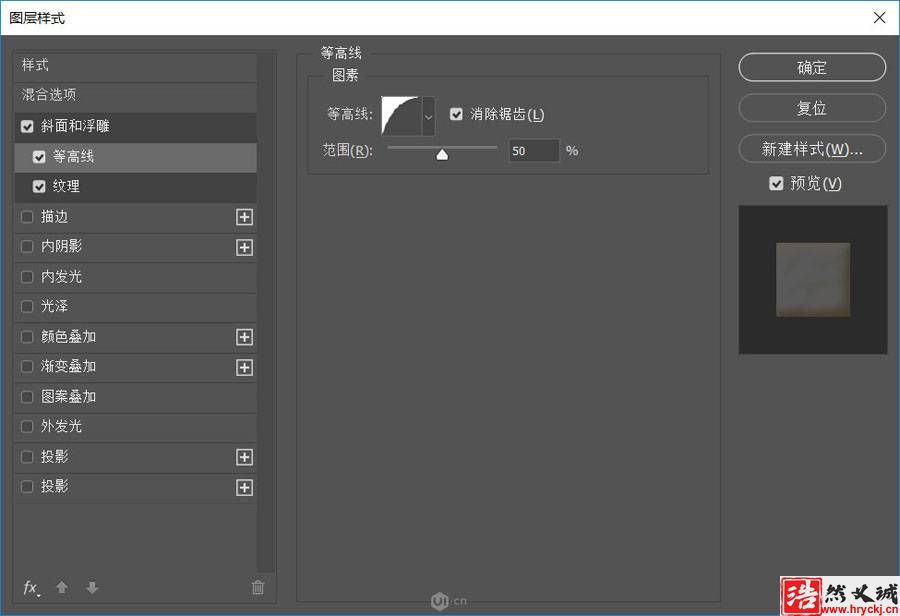Click the contour curve thumbnail
Viewport: 900px width, 616px height.
tap(401, 117)
